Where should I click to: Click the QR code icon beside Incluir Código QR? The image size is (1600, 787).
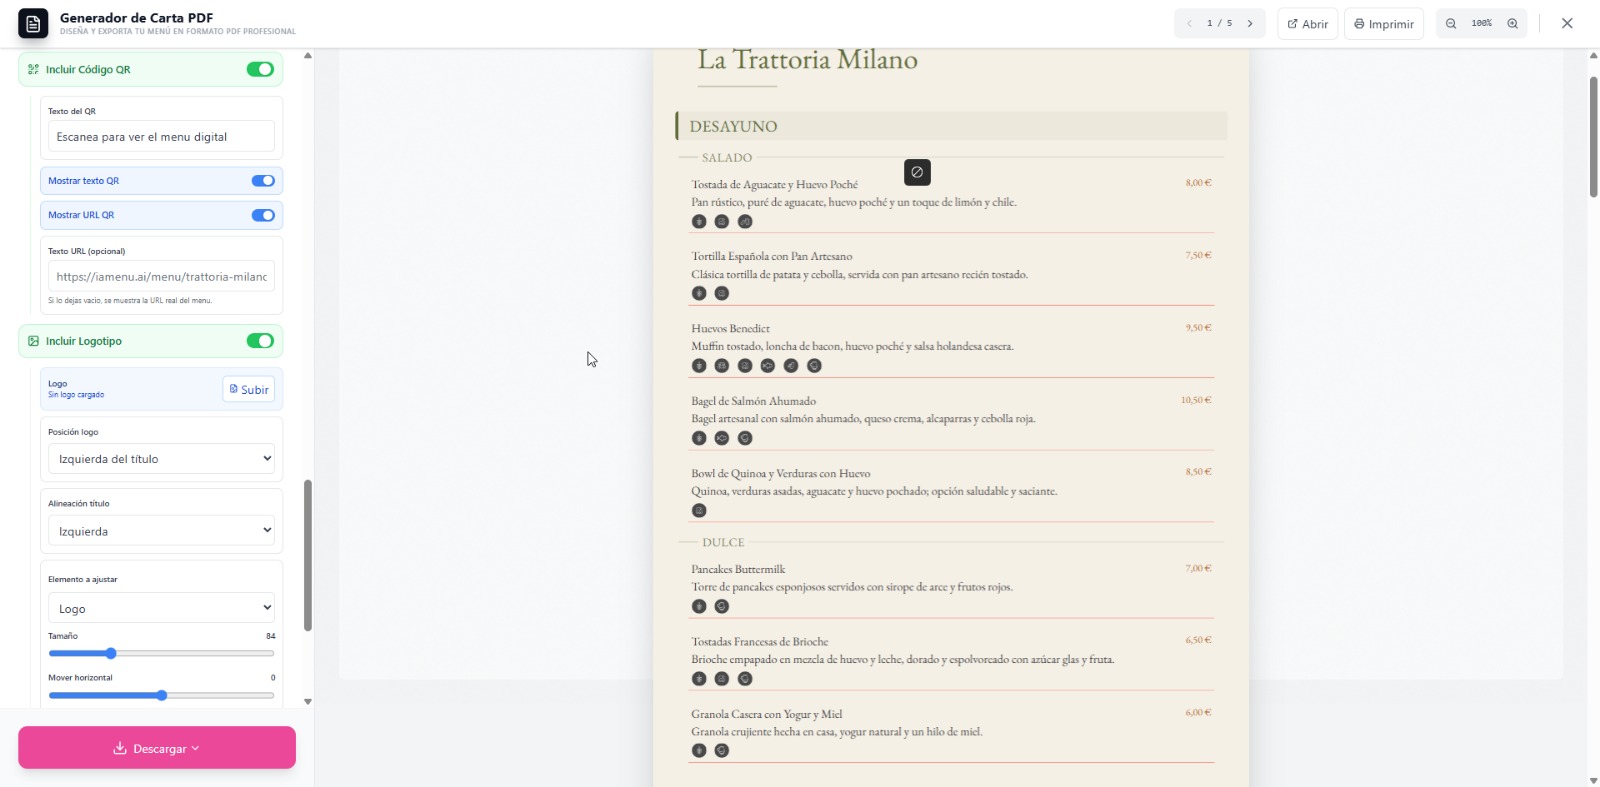[x=34, y=70]
